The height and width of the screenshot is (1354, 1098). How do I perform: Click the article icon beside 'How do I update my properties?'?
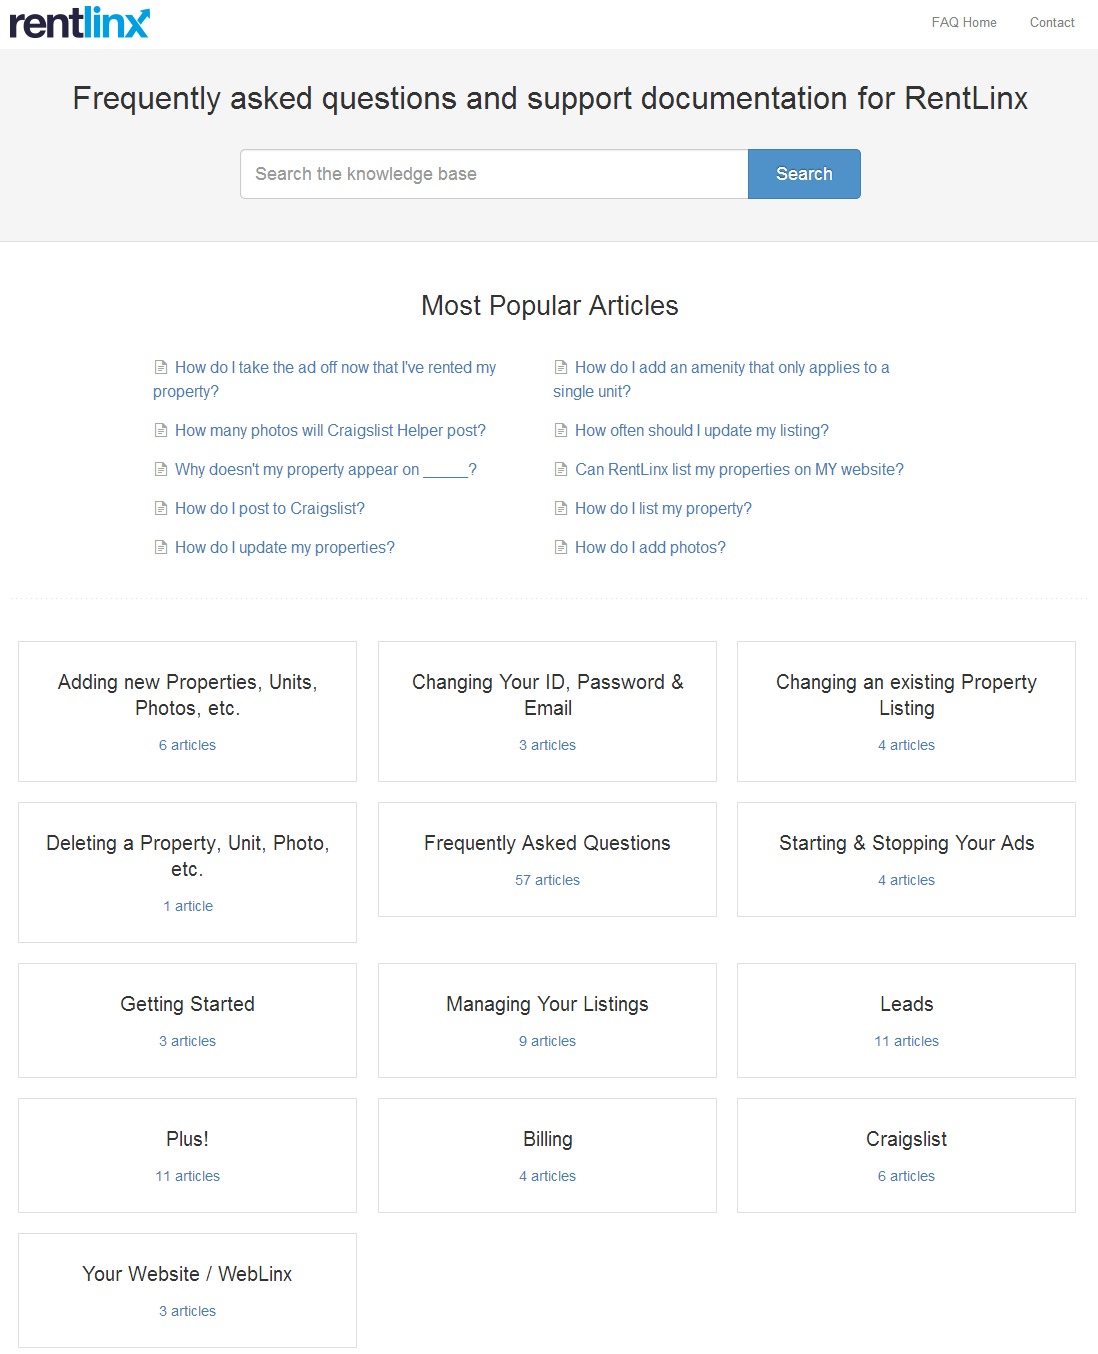[160, 547]
